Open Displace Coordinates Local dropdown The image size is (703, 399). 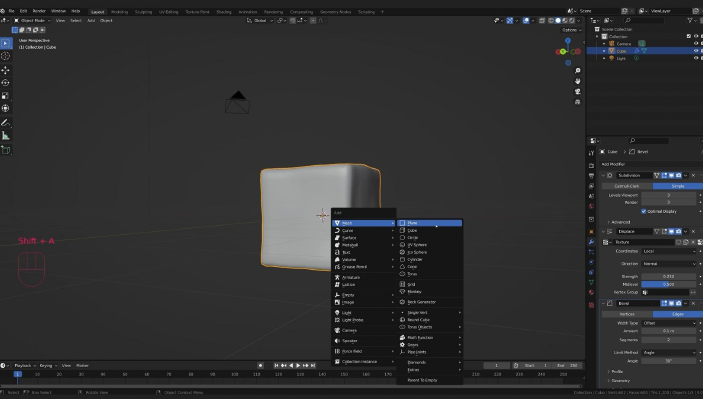tap(669, 251)
